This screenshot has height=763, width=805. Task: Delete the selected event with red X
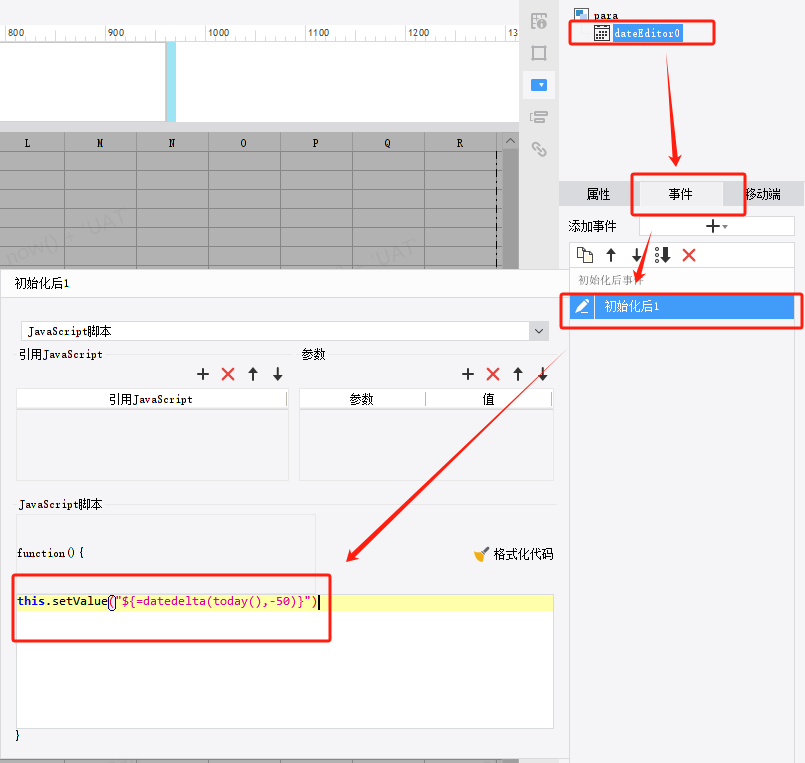tap(689, 255)
